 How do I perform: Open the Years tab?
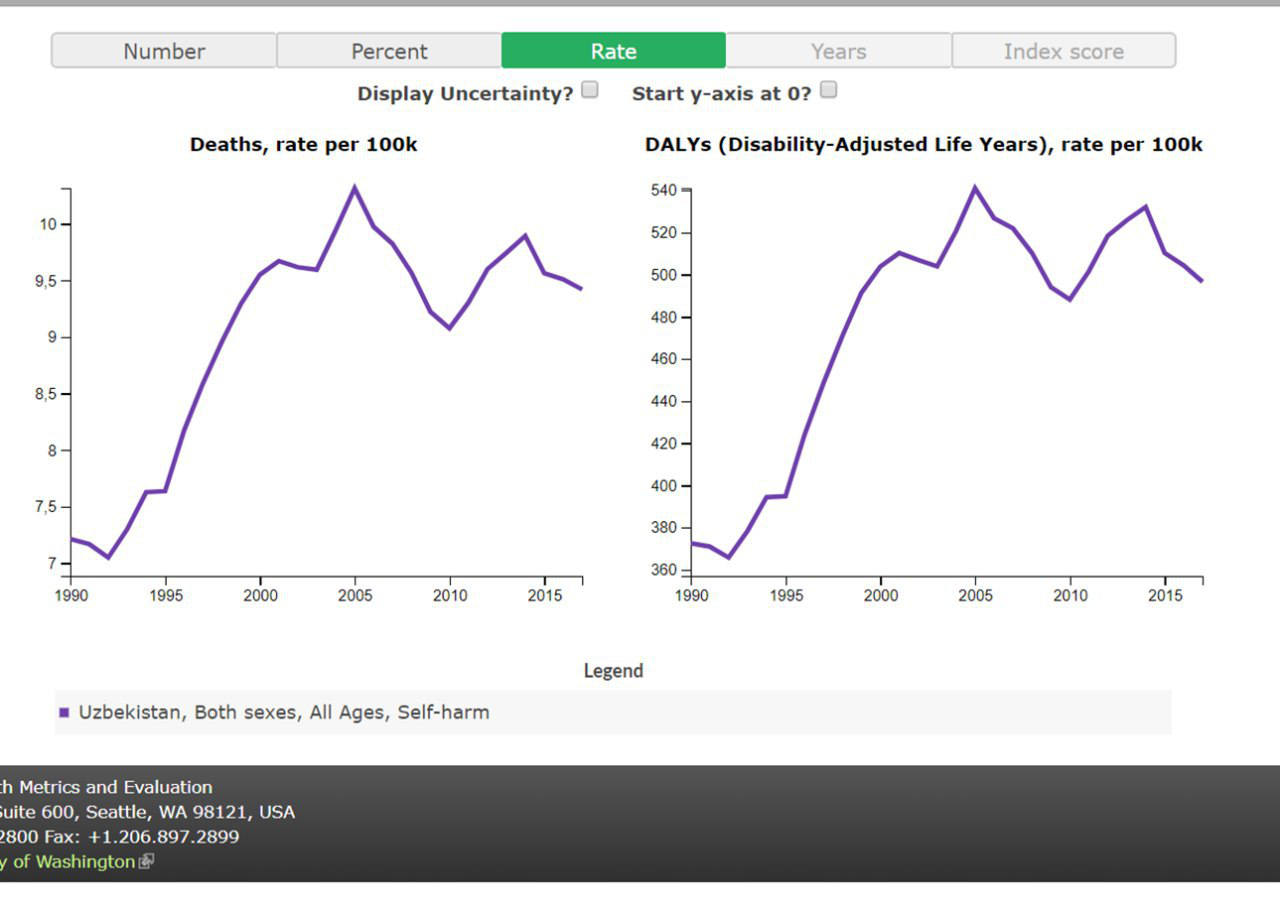(838, 51)
